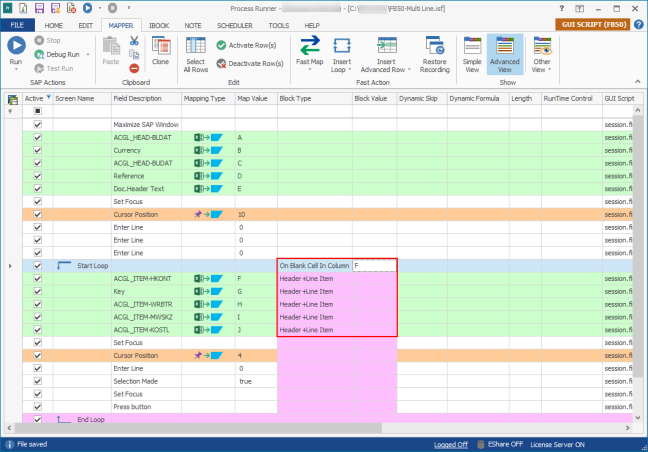Open the FILE menu
648x452 pixels.
click(17, 25)
